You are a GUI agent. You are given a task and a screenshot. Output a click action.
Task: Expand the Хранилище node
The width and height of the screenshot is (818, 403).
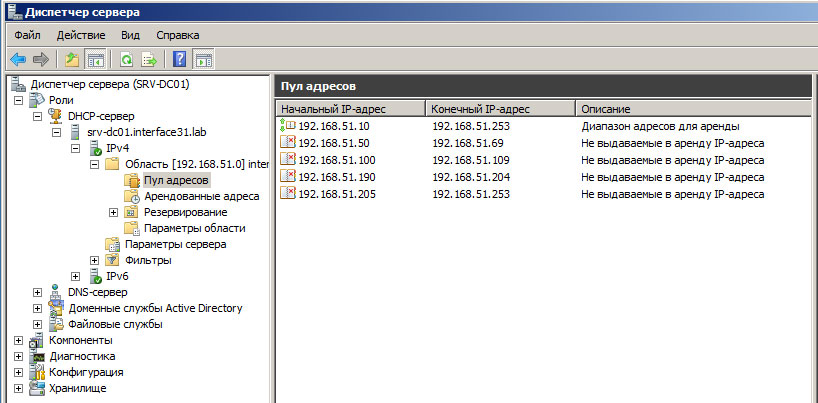click(19, 389)
